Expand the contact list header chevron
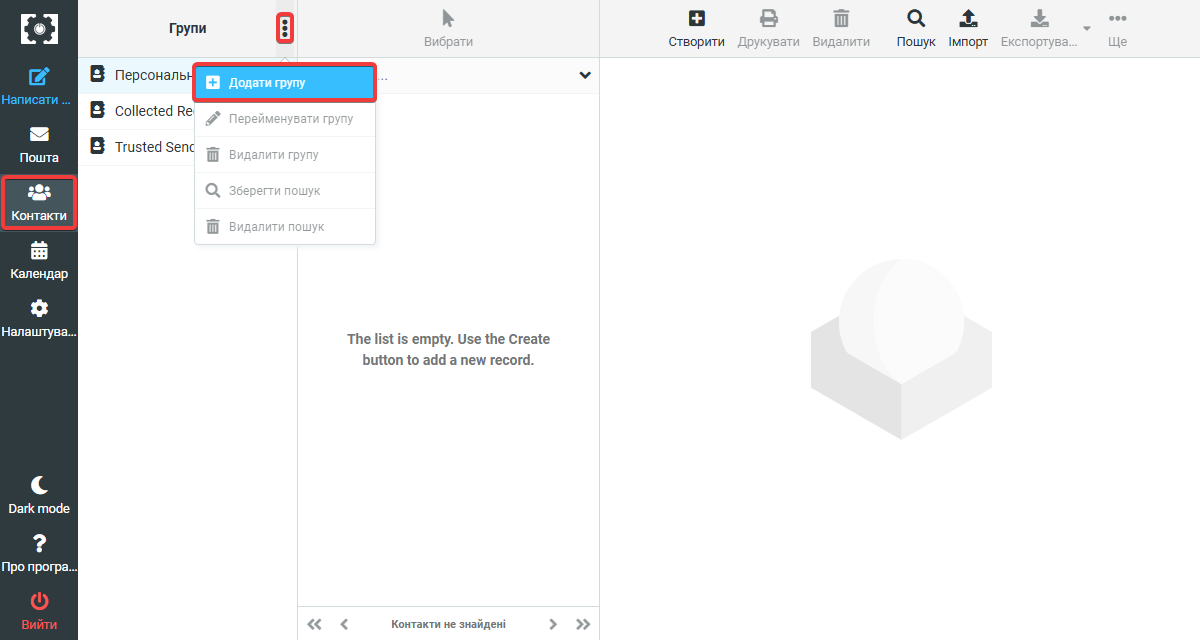The height and width of the screenshot is (640, 1200). [585, 76]
